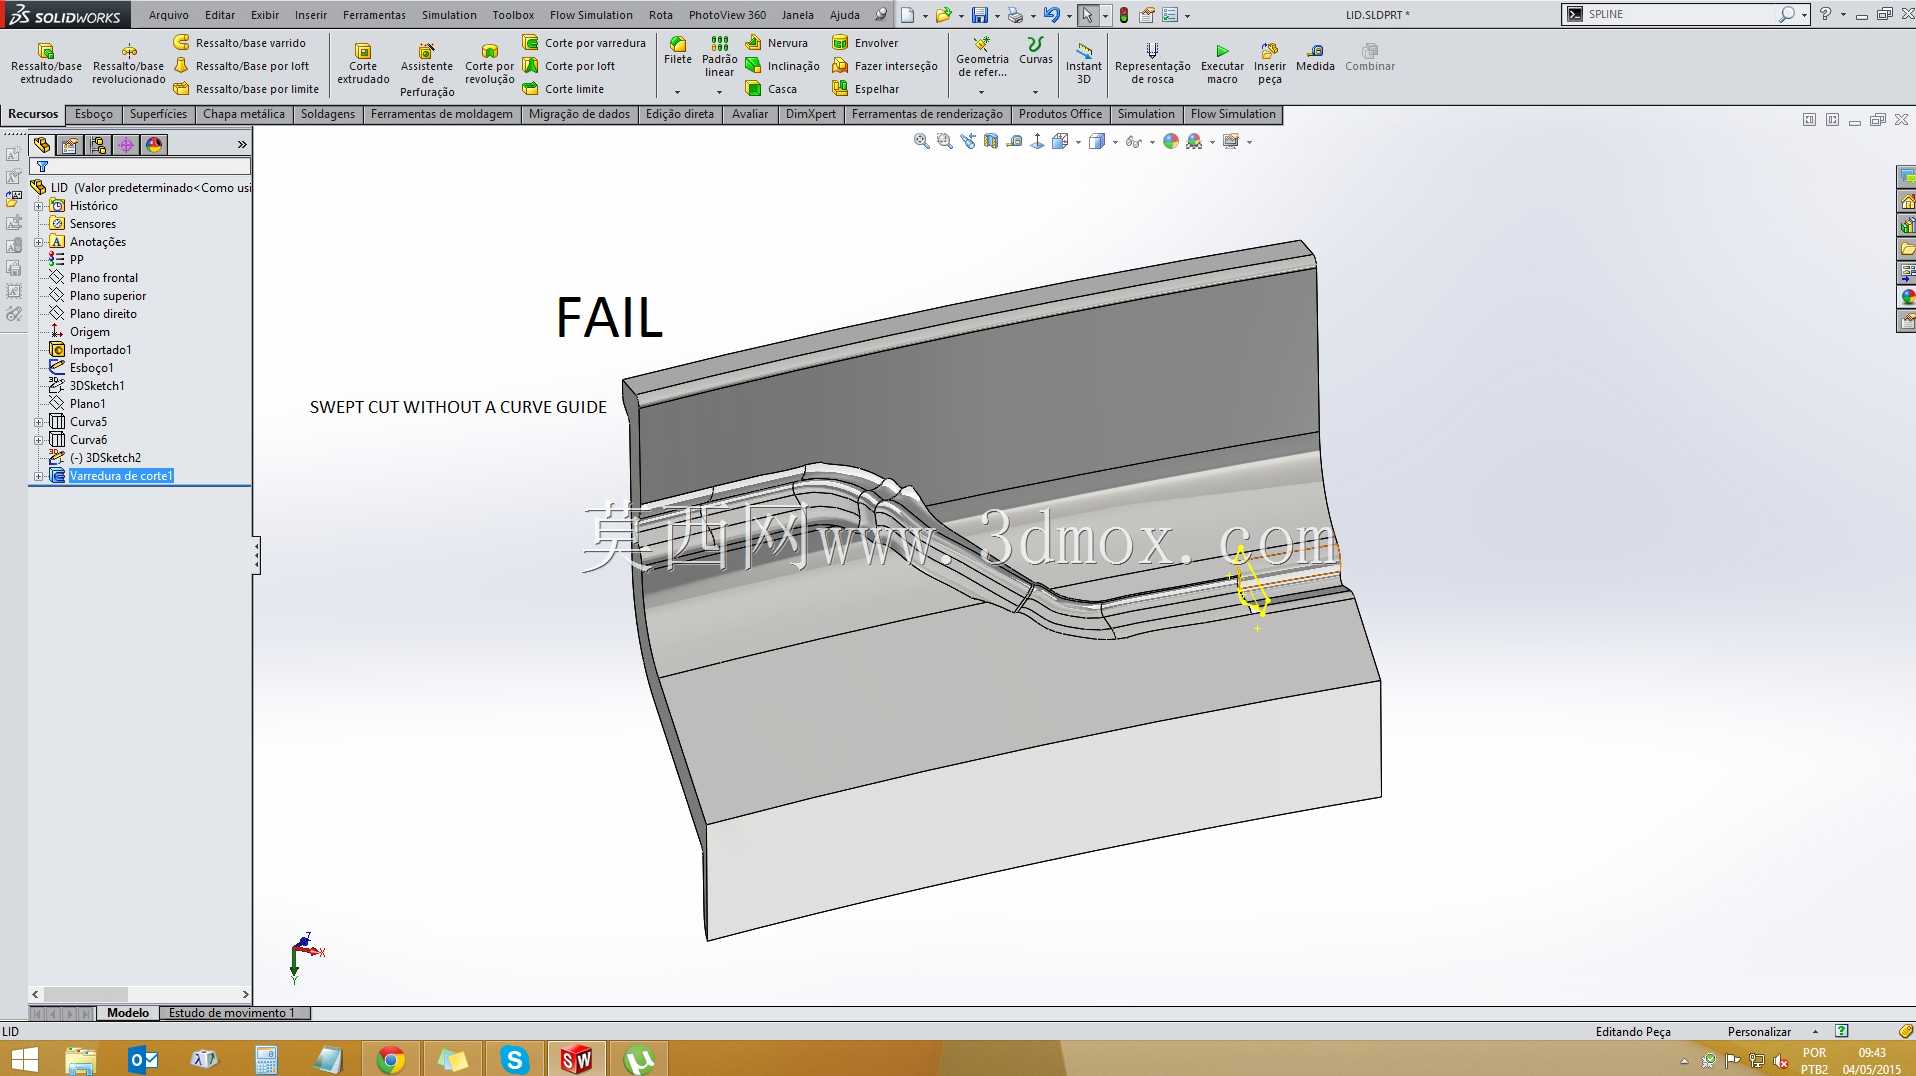This screenshot has width=1916, height=1076.
Task: Open the Arquivo menu
Action: [x=168, y=15]
